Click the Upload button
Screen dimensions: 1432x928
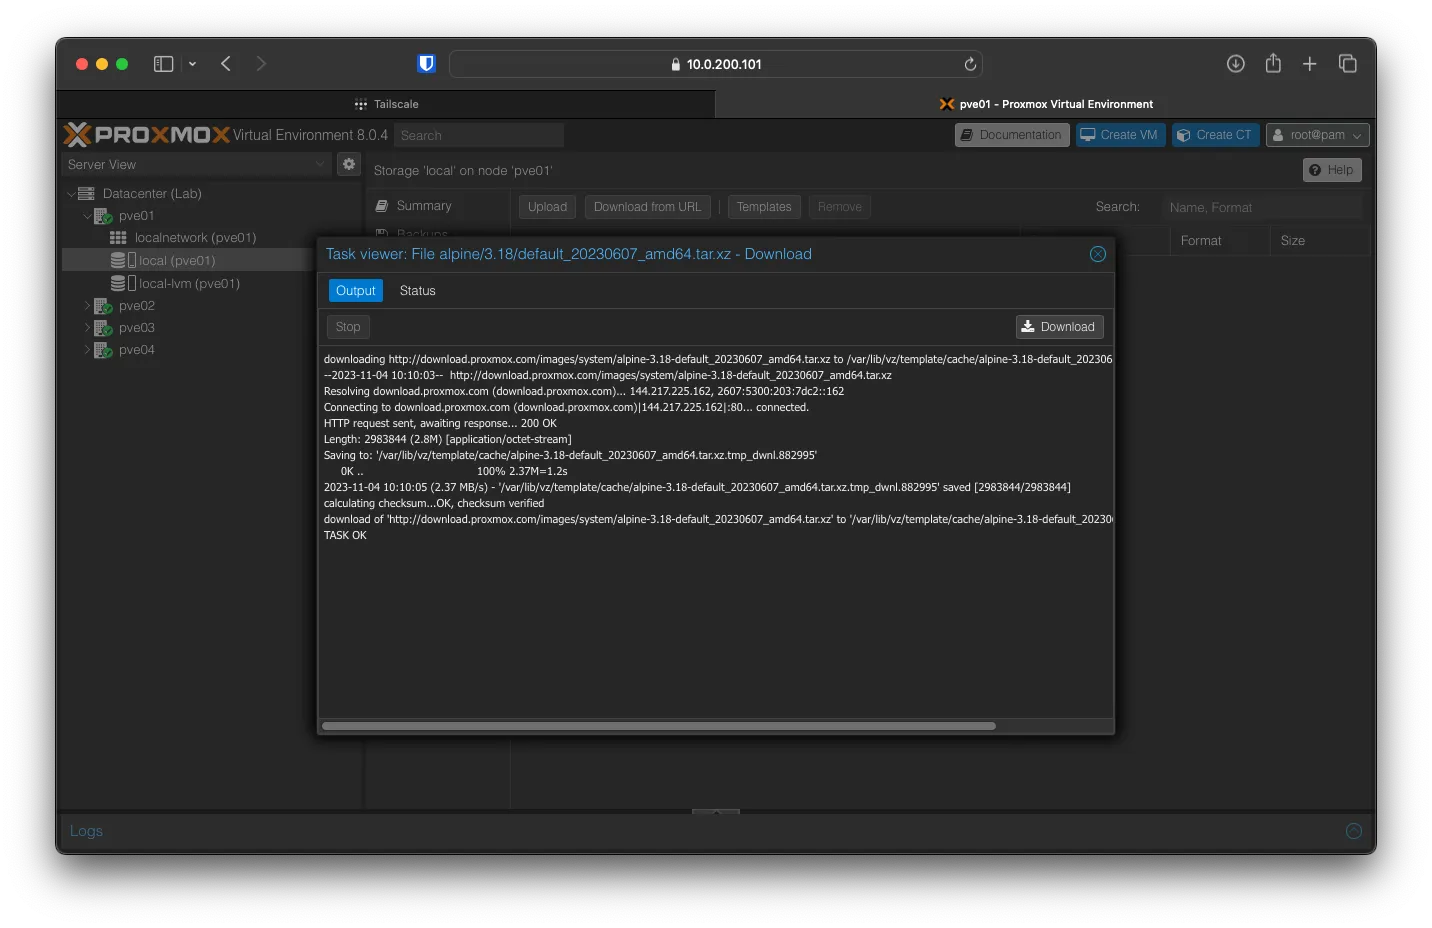point(547,207)
